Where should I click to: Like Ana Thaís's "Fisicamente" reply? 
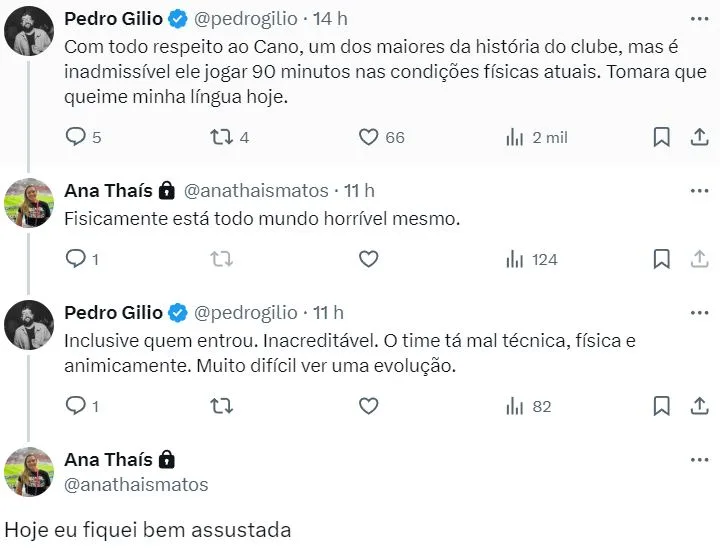(x=369, y=259)
